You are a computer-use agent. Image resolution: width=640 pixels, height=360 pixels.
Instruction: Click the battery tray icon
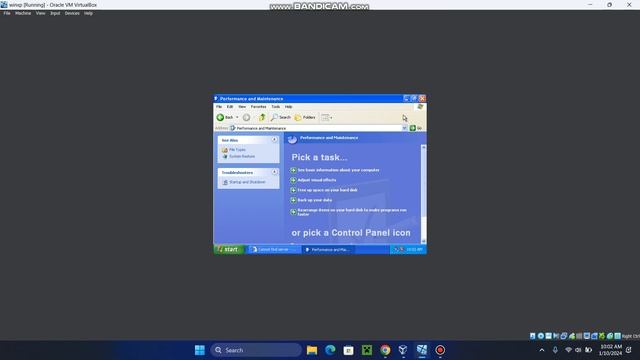coord(588,350)
